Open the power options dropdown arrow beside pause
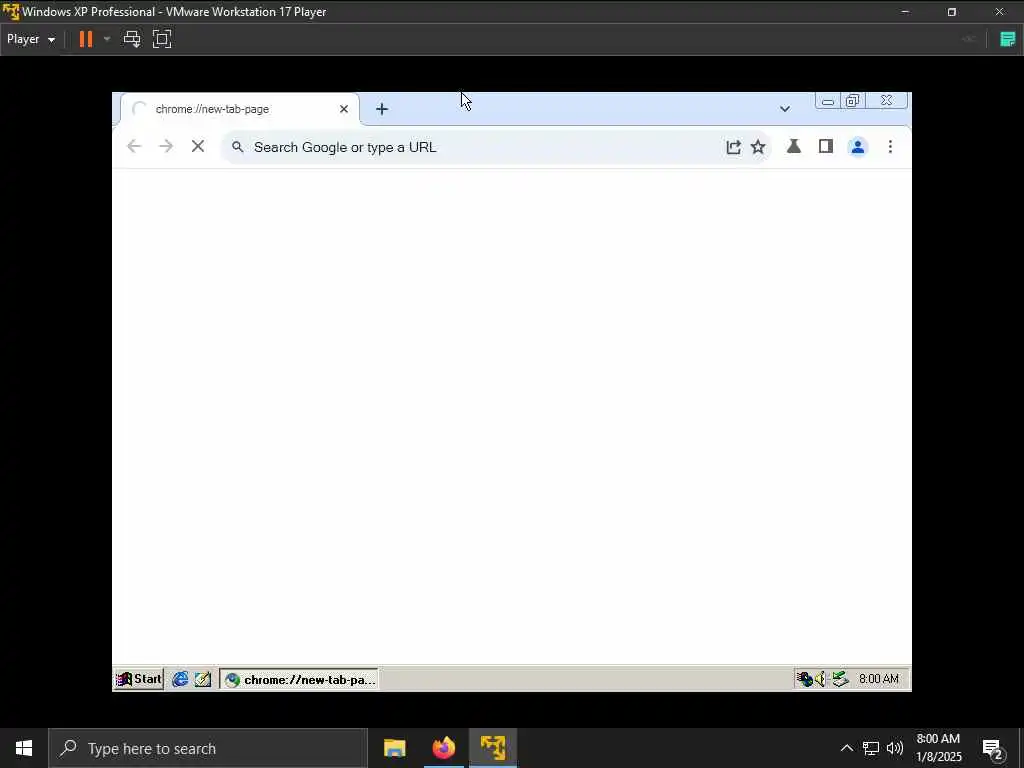This screenshot has height=768, width=1024. click(107, 39)
